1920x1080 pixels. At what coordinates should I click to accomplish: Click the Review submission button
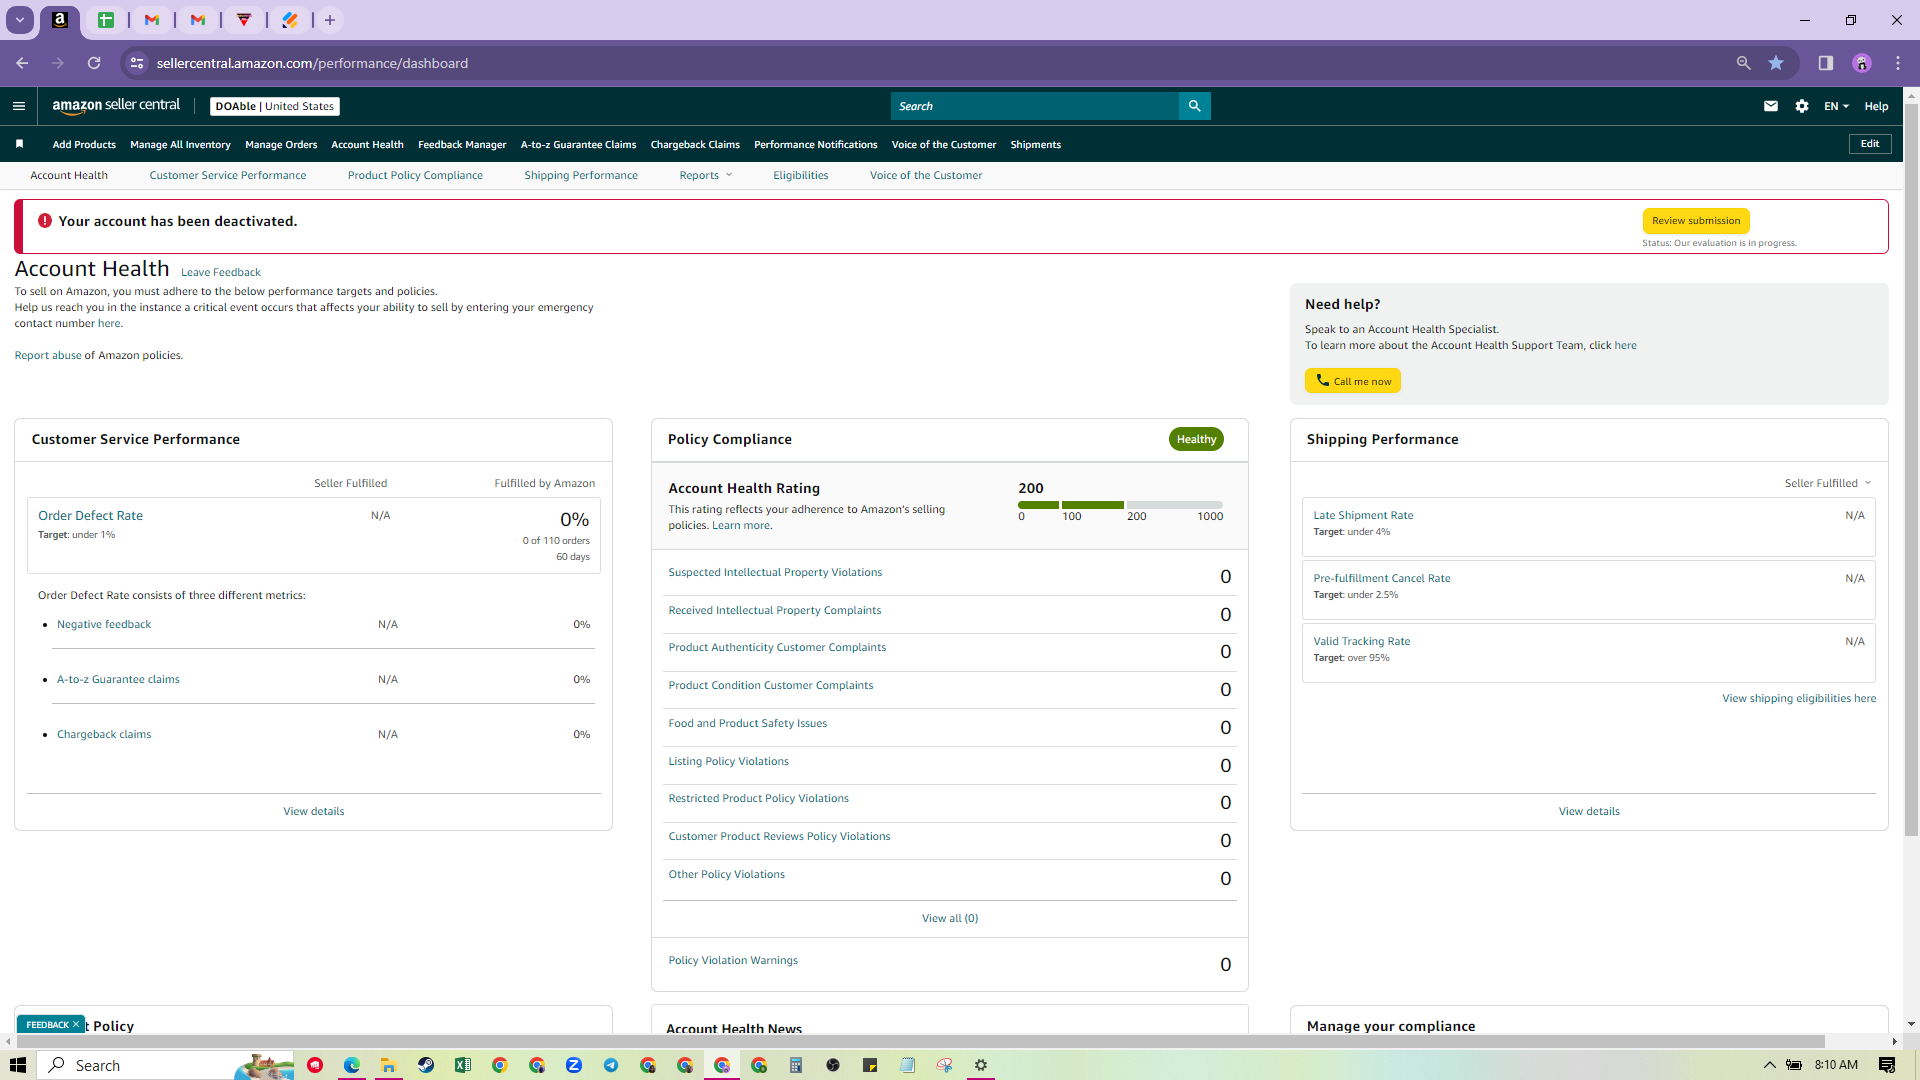point(1696,221)
